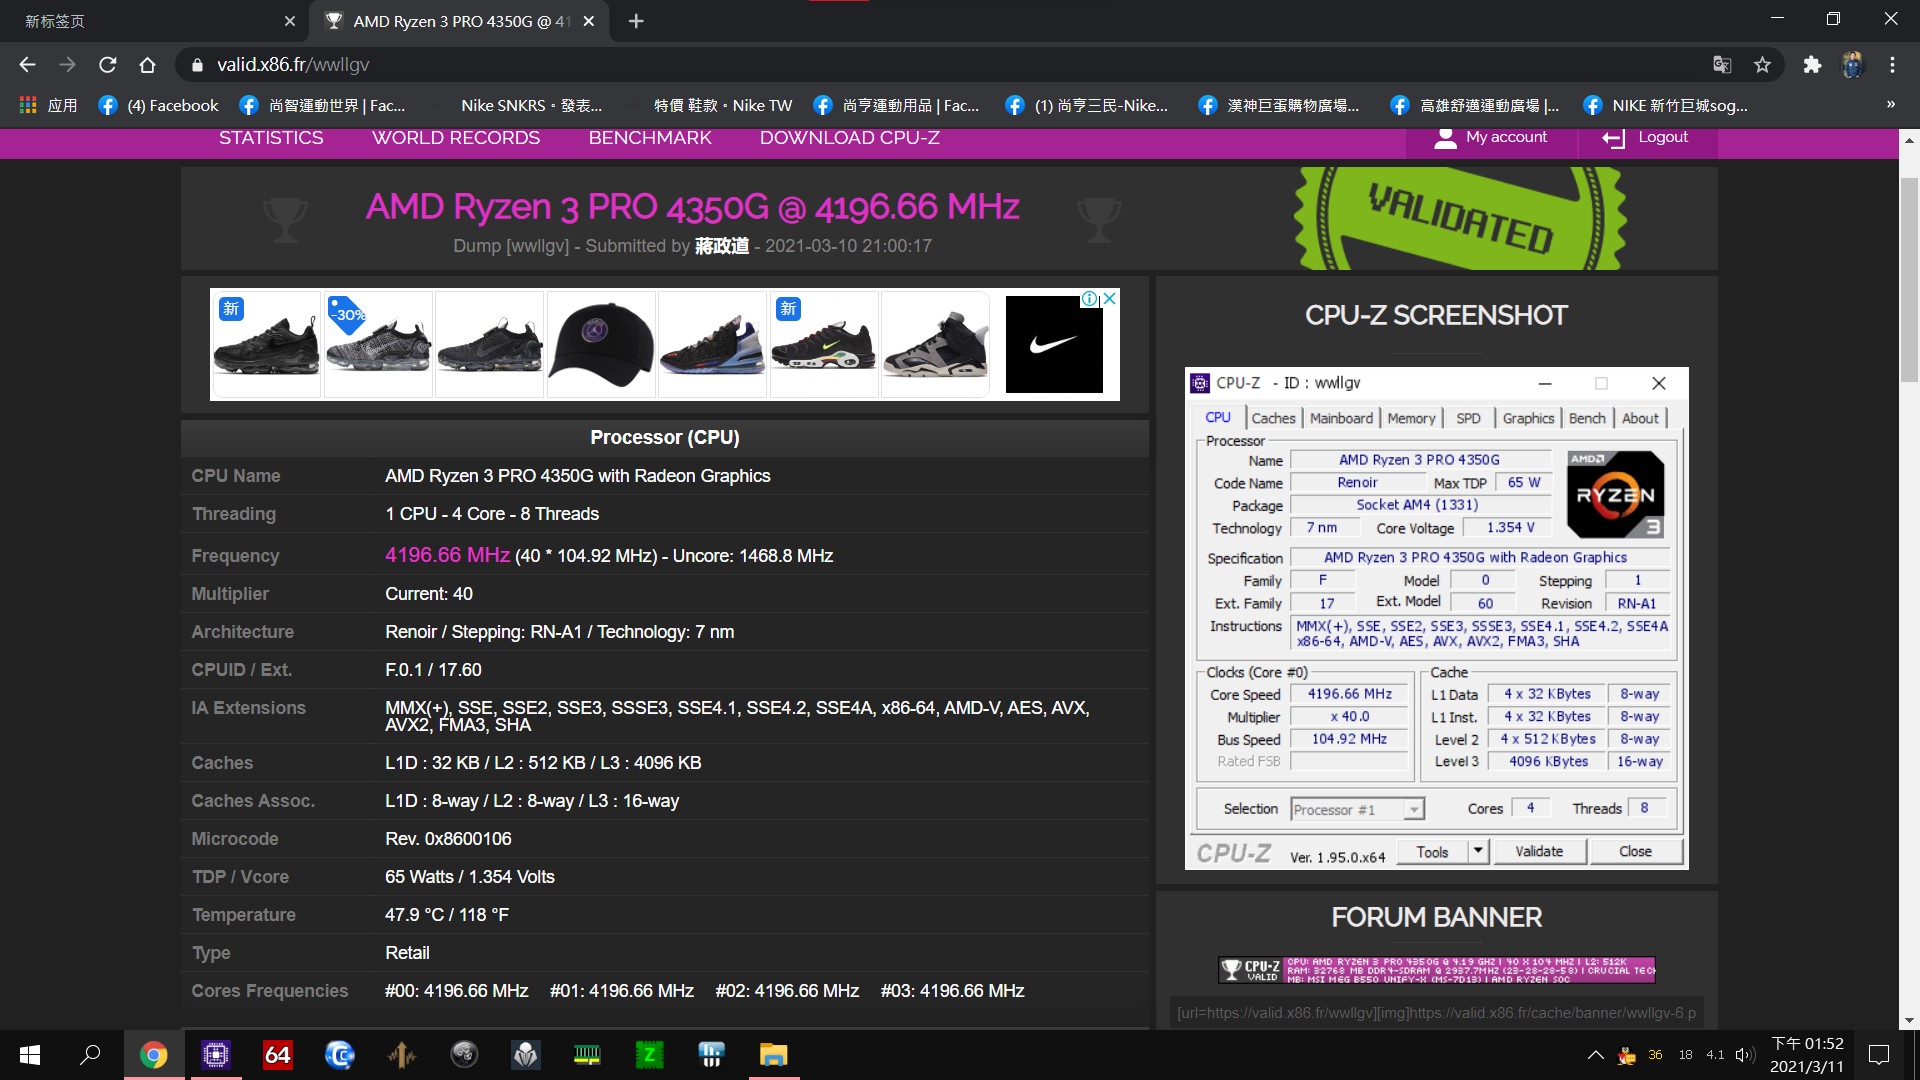Click the Tools button in CPU-Z

click(1432, 852)
